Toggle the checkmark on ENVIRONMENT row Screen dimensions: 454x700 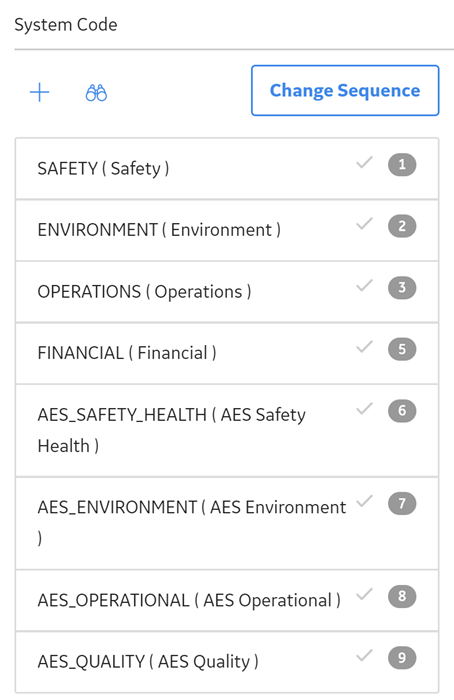[x=364, y=224]
